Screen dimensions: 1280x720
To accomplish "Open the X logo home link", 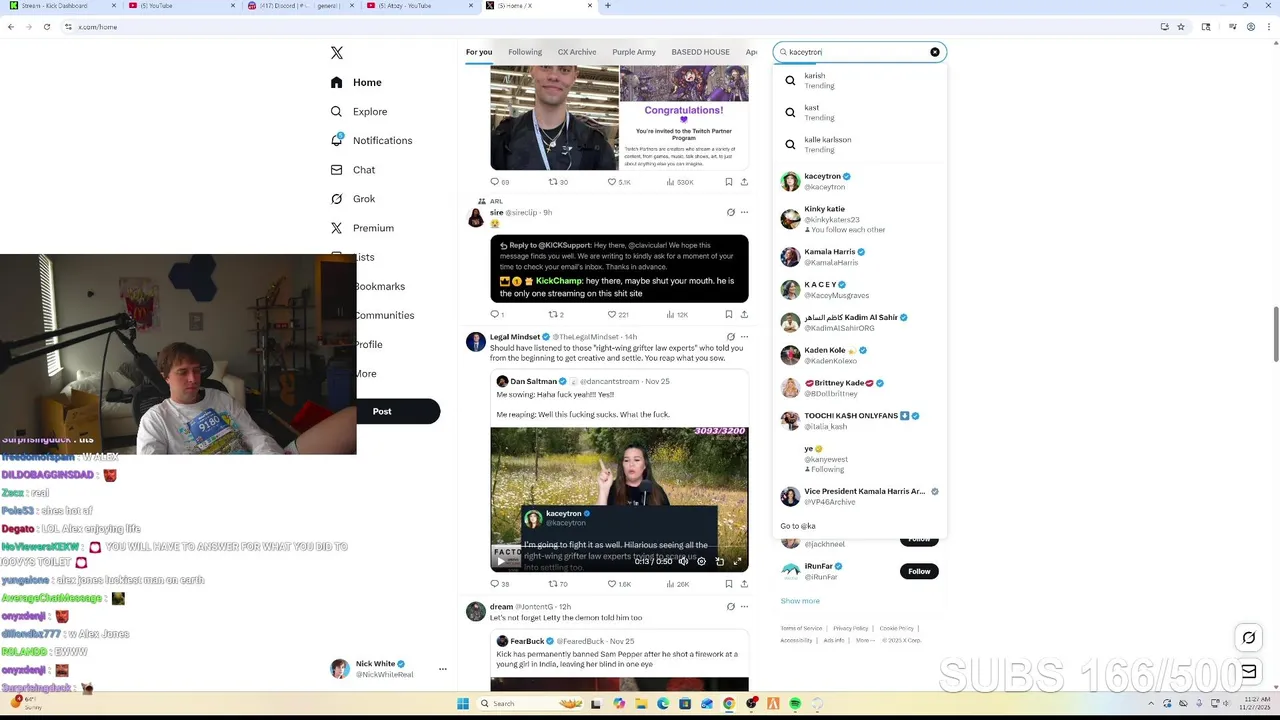I will coord(337,53).
